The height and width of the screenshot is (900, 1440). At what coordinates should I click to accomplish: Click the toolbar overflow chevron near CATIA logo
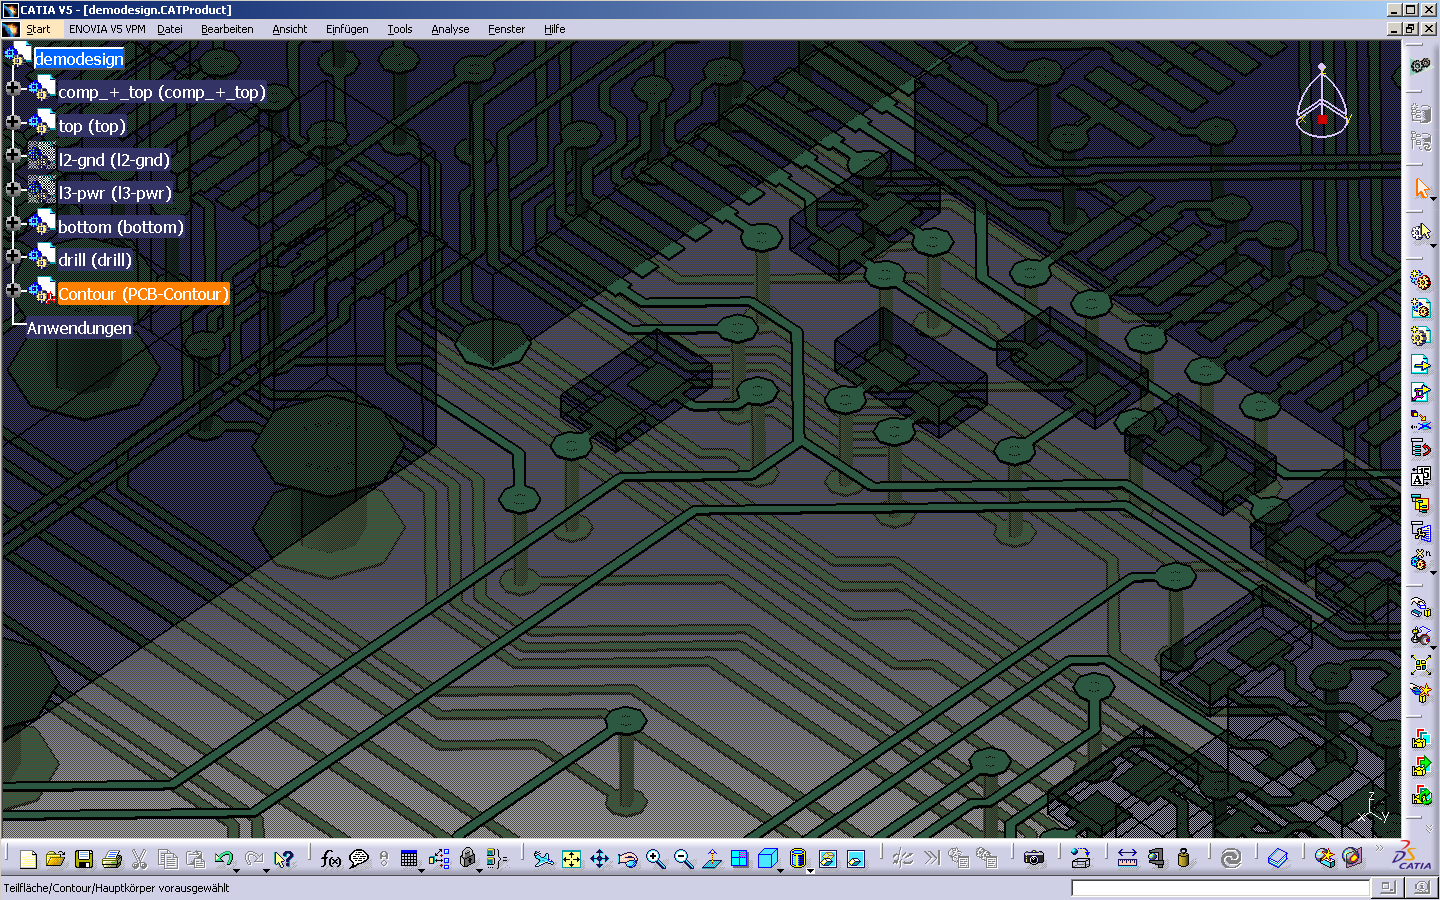1380,849
